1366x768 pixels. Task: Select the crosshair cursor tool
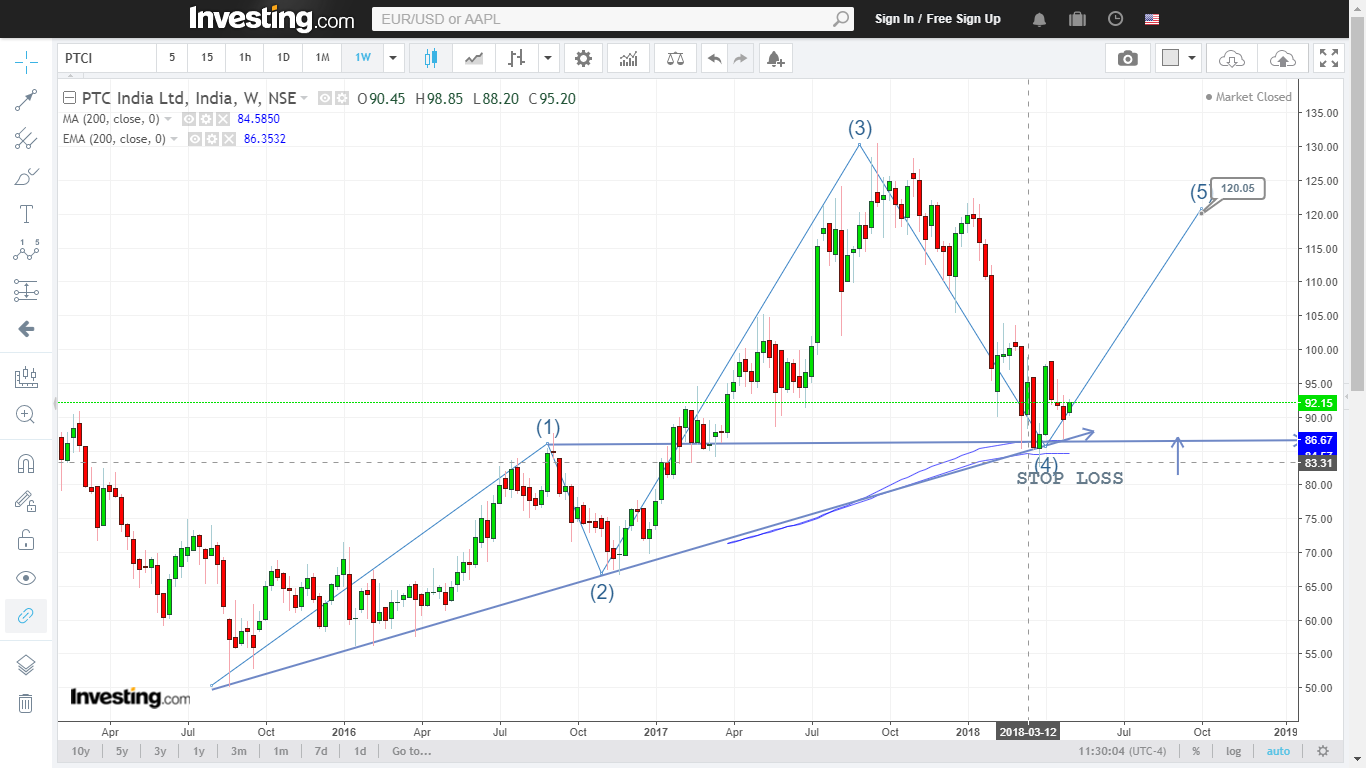pyautogui.click(x=26, y=62)
